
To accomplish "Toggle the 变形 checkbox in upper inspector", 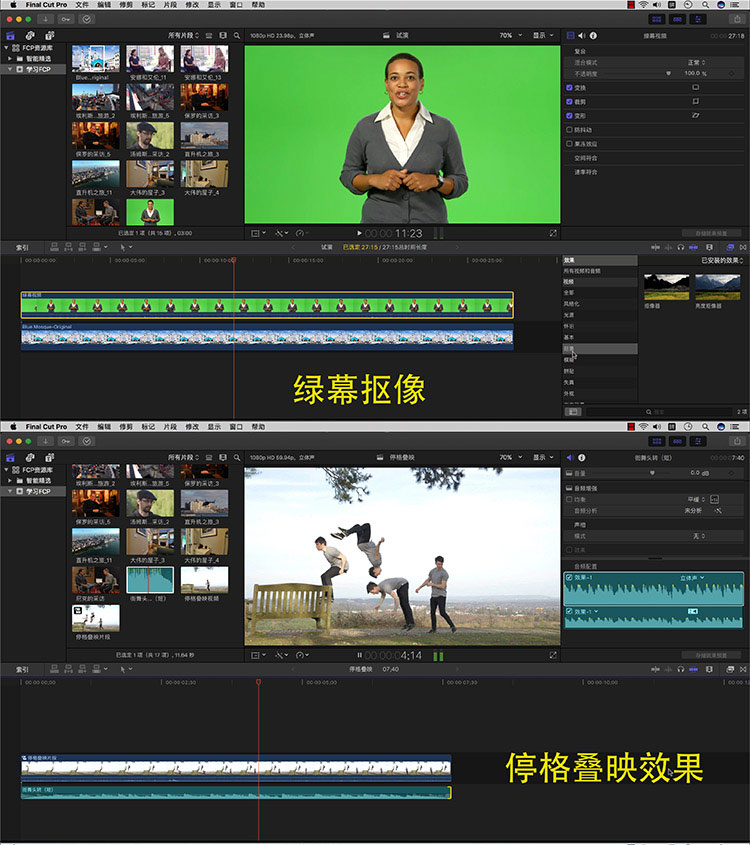I will click(570, 115).
